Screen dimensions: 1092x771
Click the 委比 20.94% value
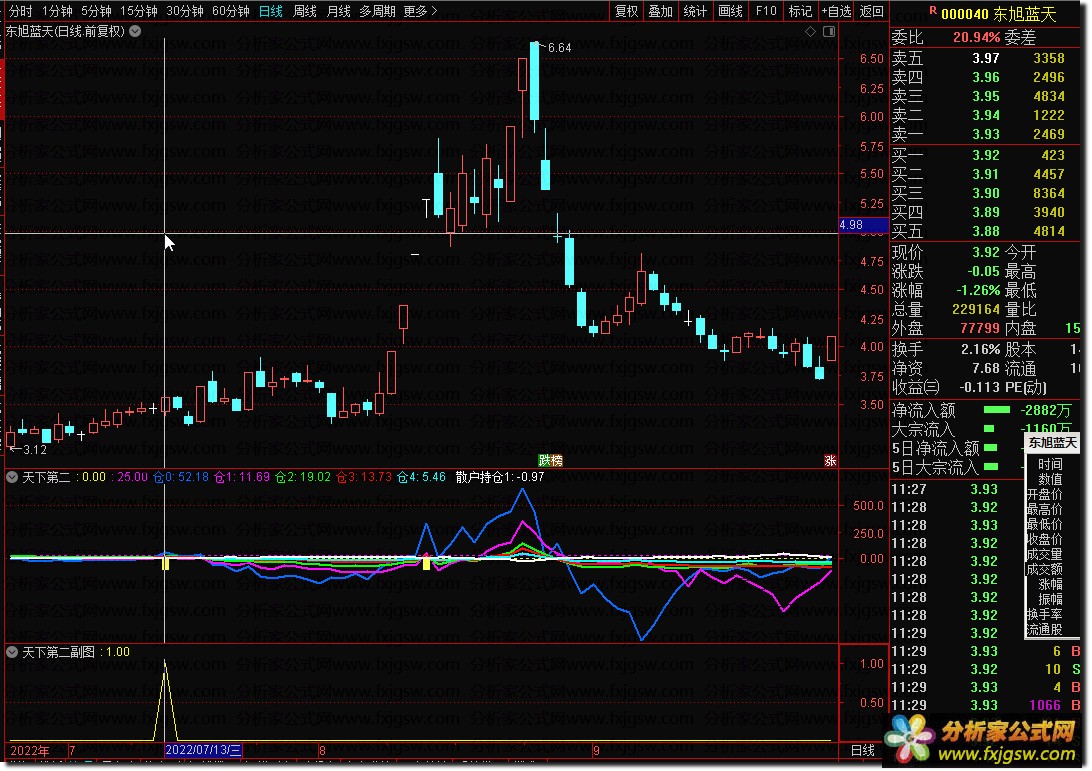coord(976,37)
